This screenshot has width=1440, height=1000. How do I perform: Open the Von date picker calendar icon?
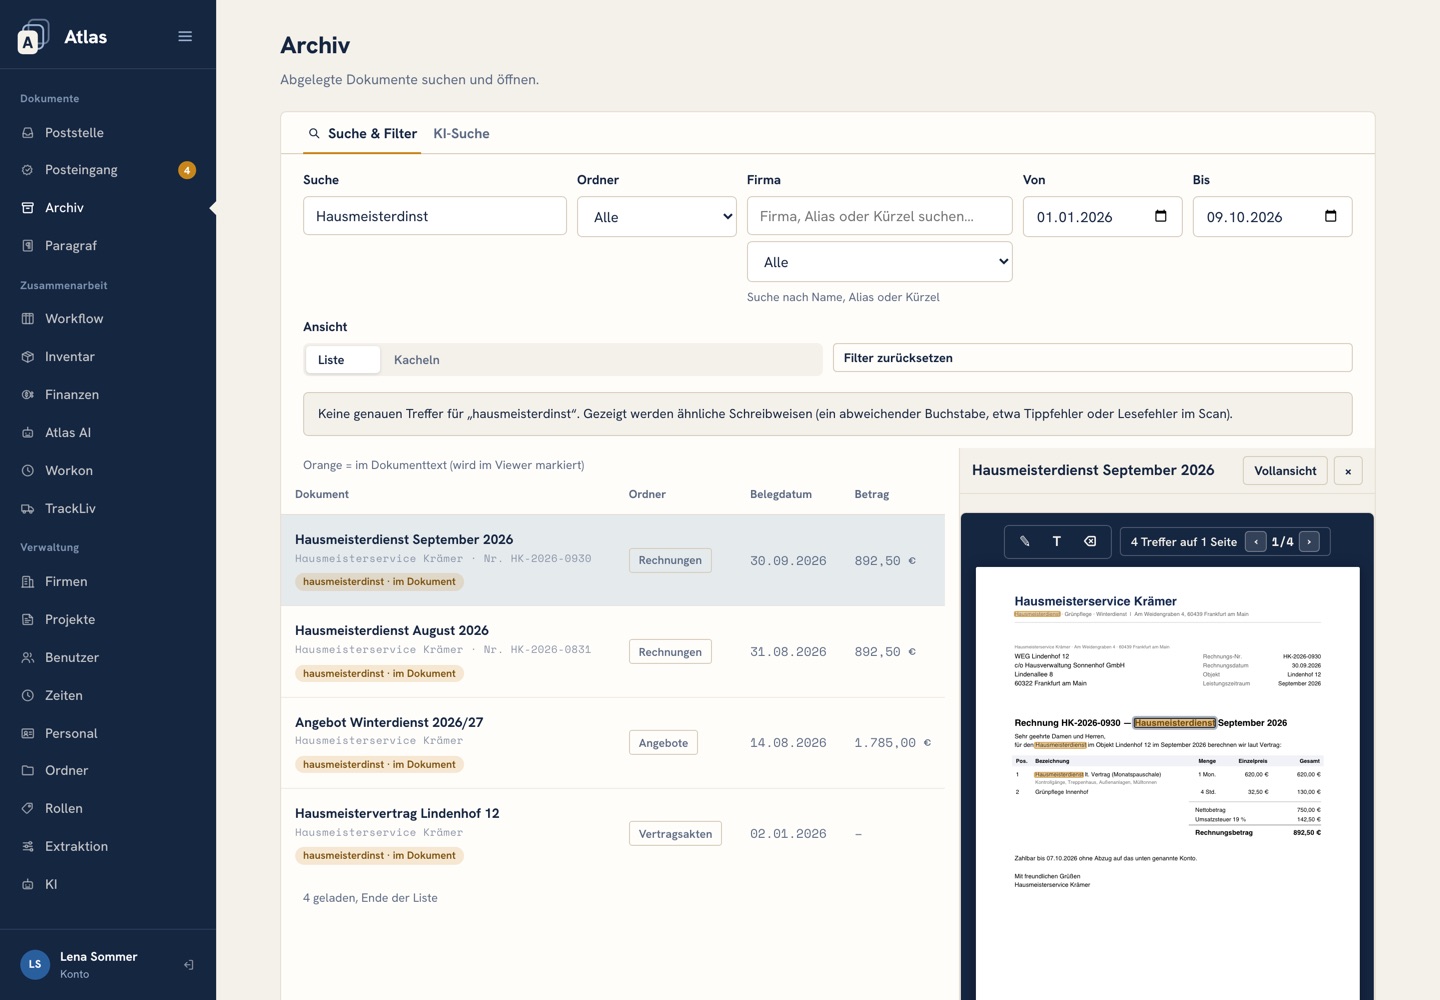coord(1161,216)
